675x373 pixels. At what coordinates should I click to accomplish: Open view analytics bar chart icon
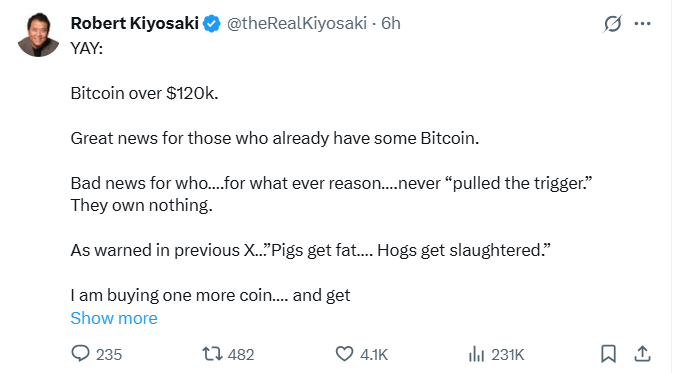click(476, 354)
